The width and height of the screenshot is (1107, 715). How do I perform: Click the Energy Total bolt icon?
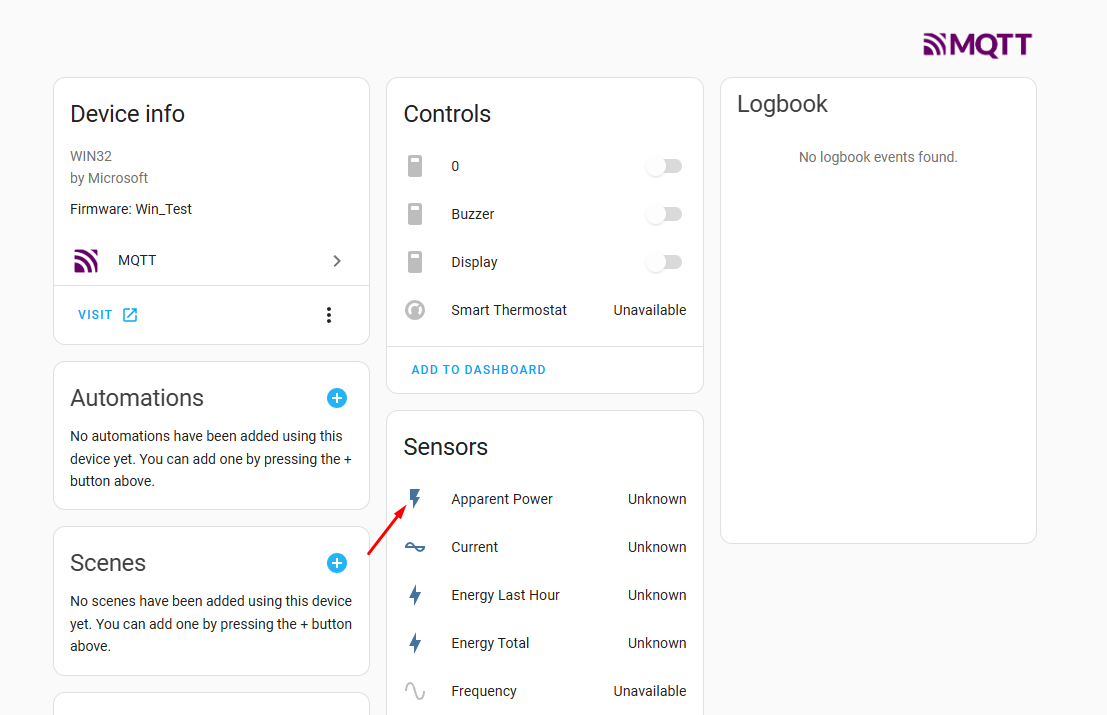point(415,642)
